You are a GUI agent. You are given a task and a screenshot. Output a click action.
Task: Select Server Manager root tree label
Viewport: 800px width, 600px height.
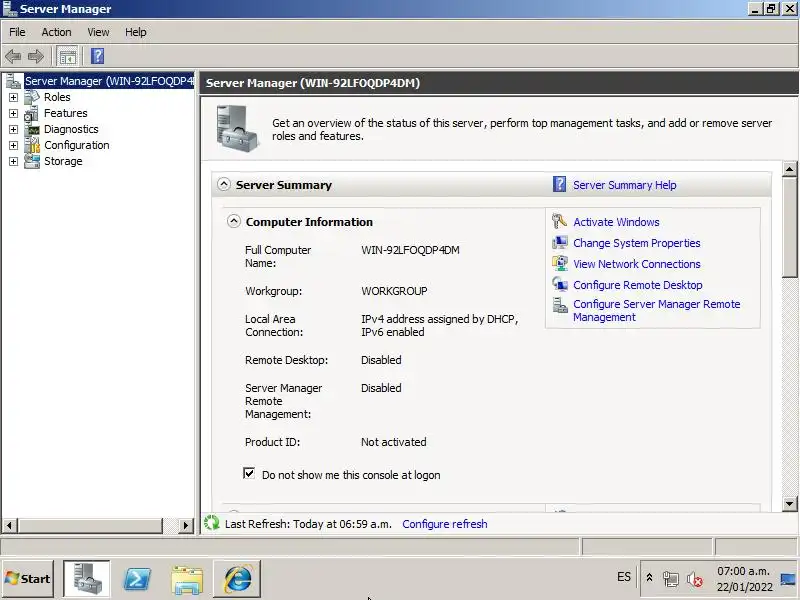tap(109, 81)
